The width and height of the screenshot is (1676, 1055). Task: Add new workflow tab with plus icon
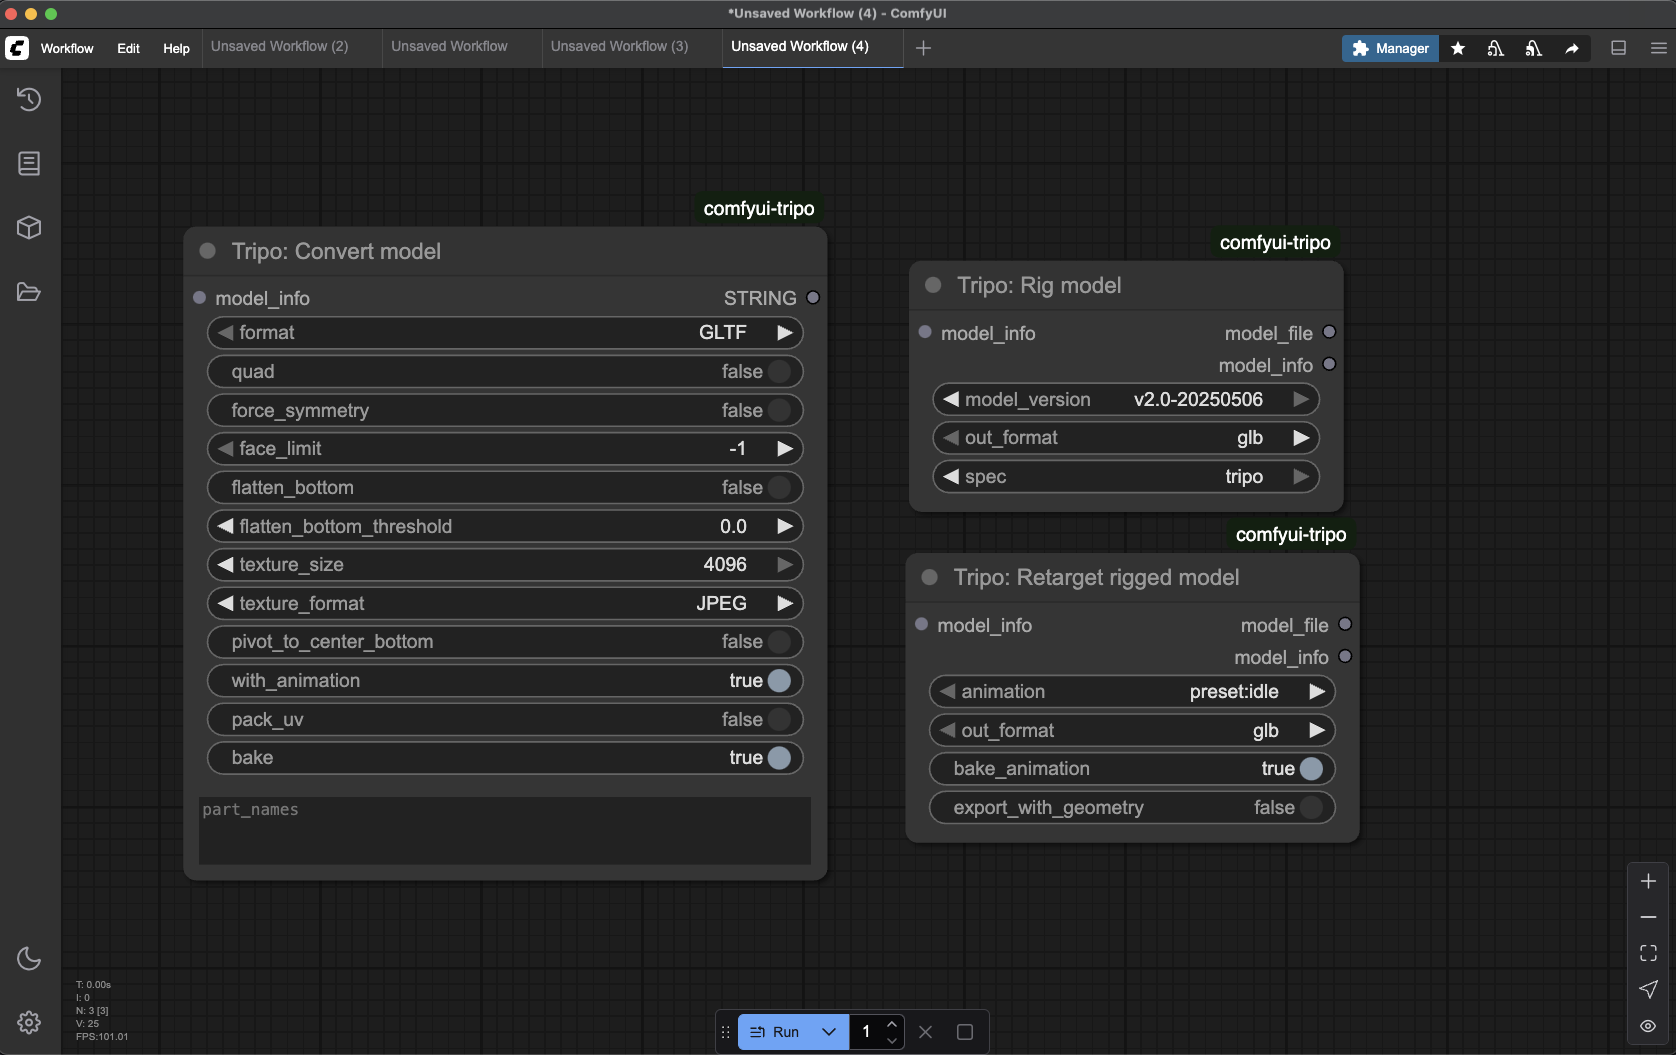(923, 48)
